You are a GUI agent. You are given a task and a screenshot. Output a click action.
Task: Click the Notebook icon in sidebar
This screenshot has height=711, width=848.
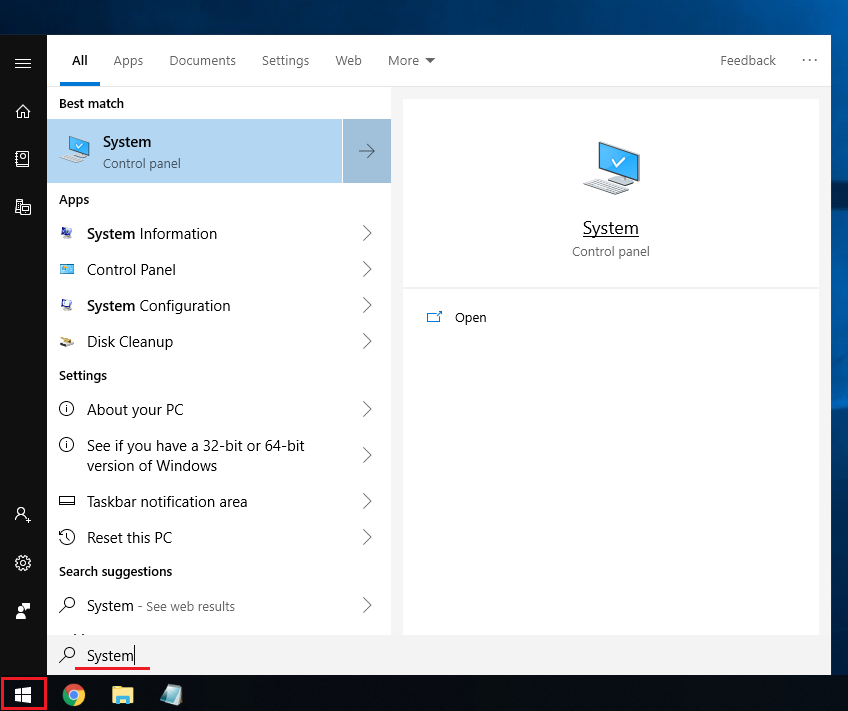22,159
